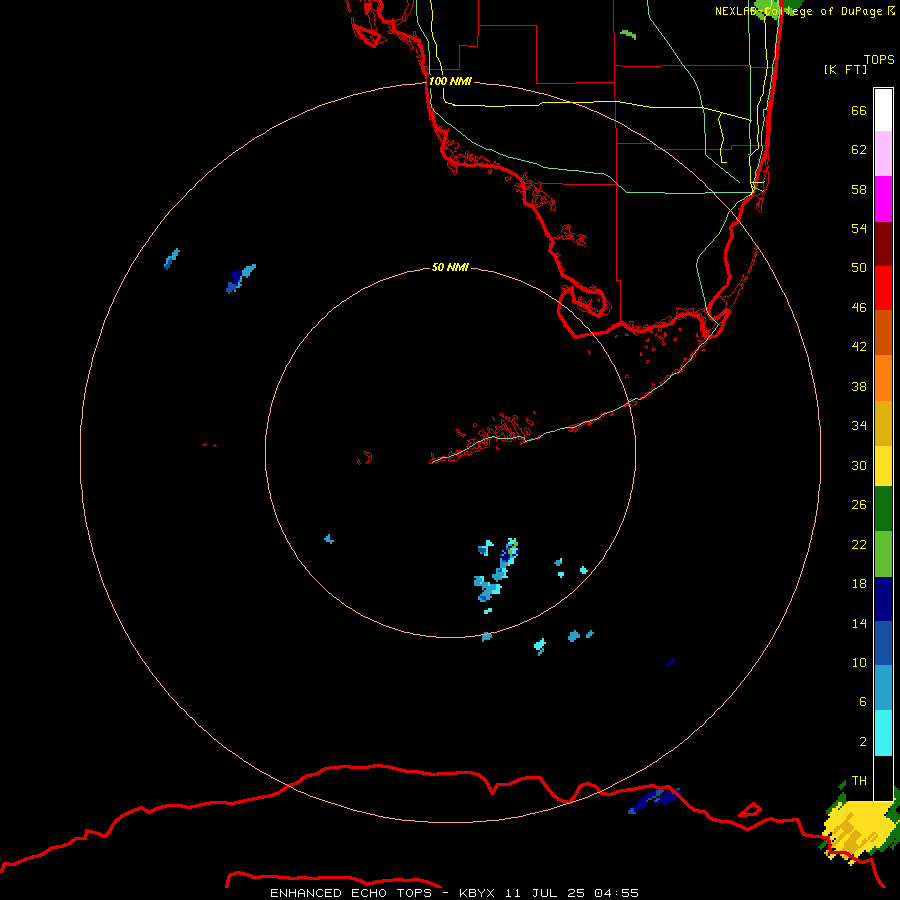Click the legend value "26"
Viewport: 900px width, 900px height.
(x=859, y=505)
